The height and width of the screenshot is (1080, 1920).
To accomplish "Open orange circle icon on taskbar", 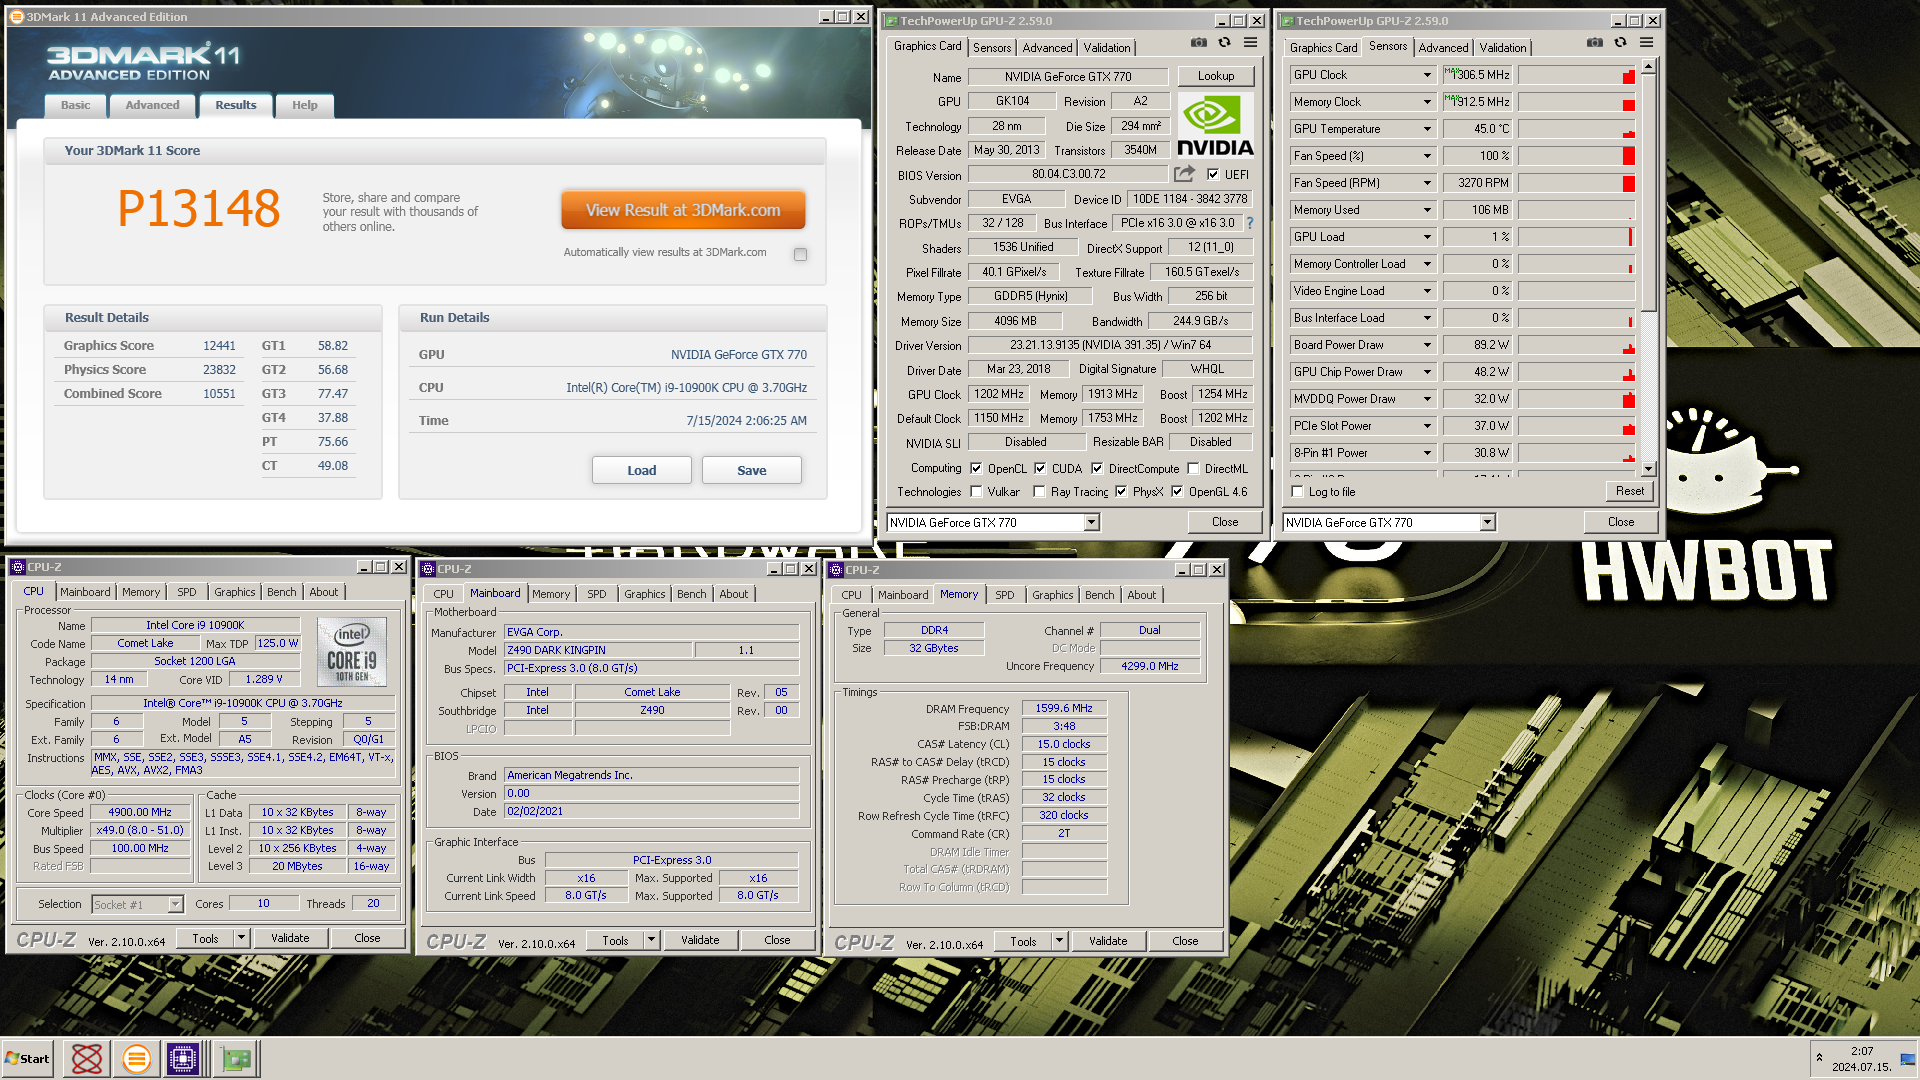I will pyautogui.click(x=137, y=1058).
